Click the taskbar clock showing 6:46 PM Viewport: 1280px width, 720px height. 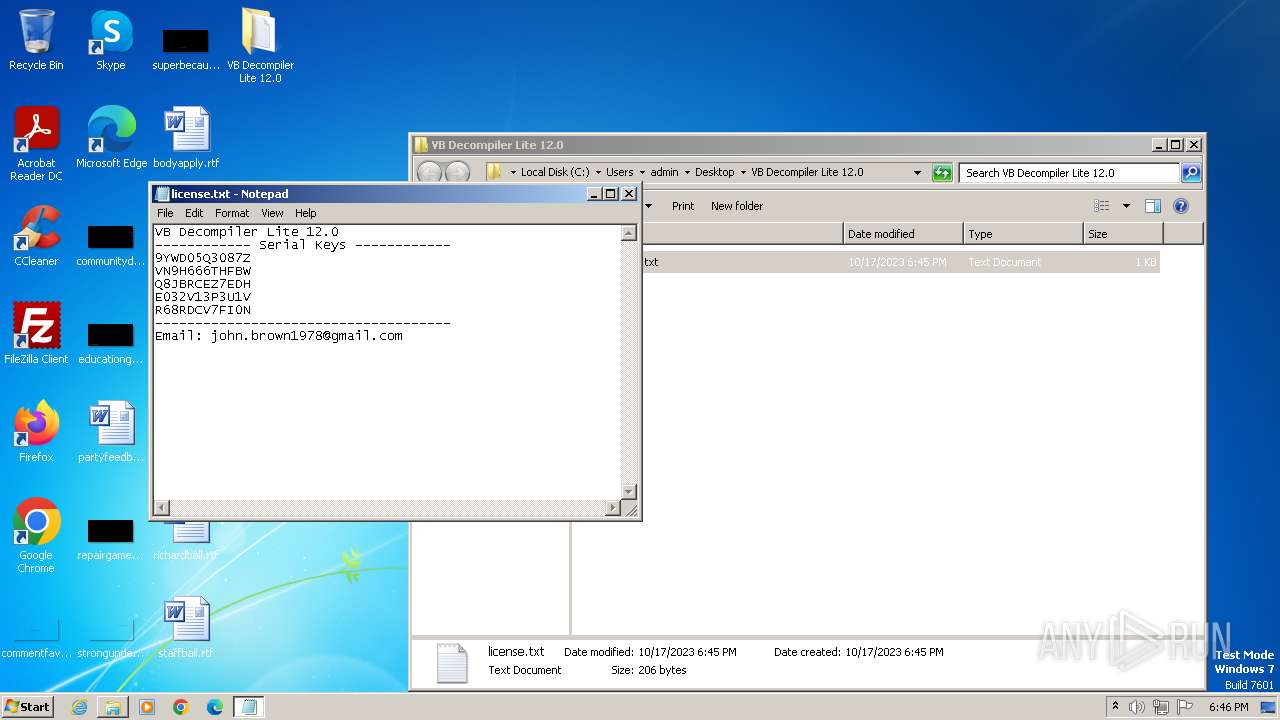point(1229,707)
